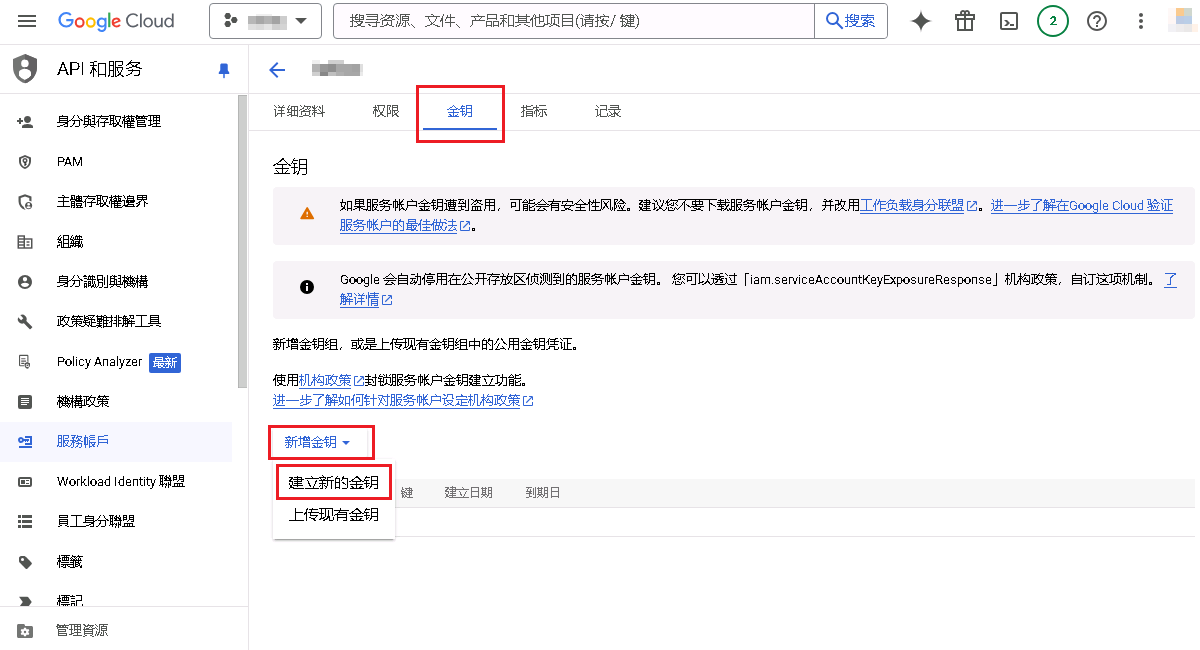Go back using the left arrow
1200x650 pixels.
(x=277, y=70)
